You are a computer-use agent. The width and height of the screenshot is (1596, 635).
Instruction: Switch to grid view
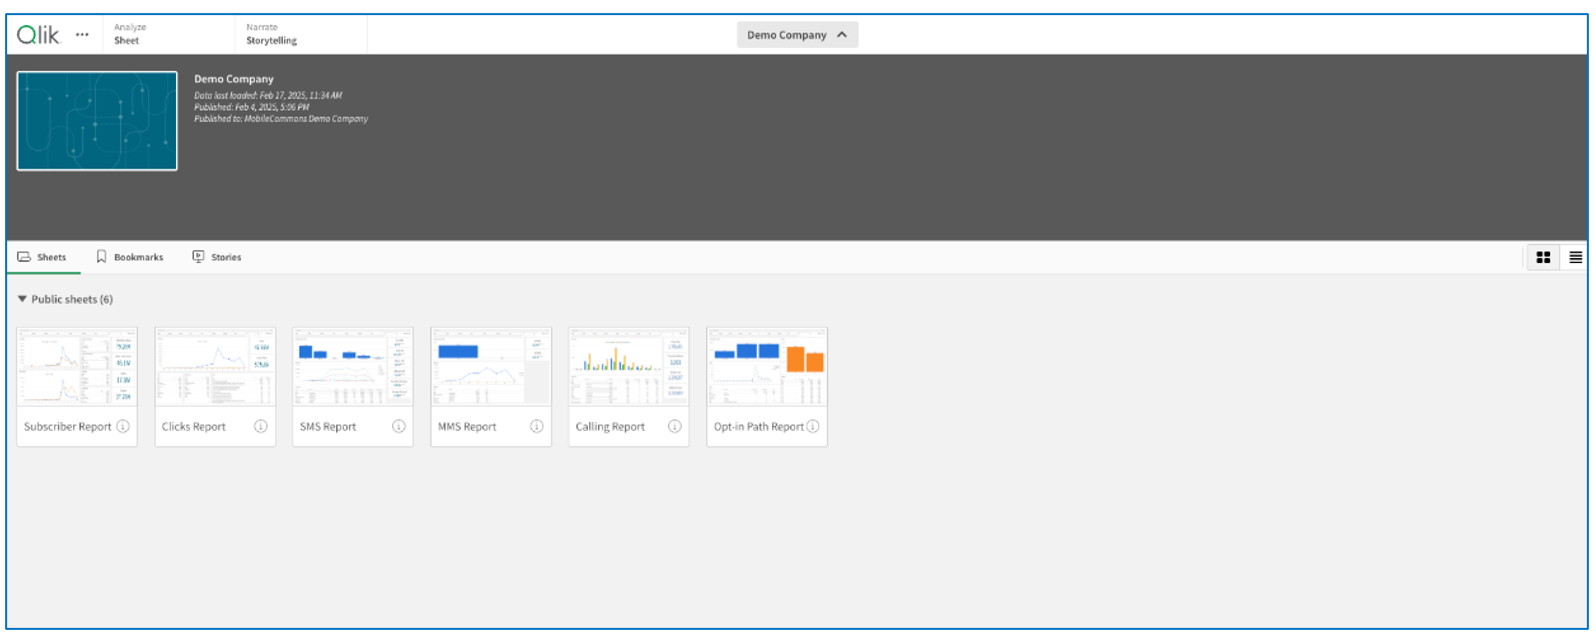(x=1543, y=258)
